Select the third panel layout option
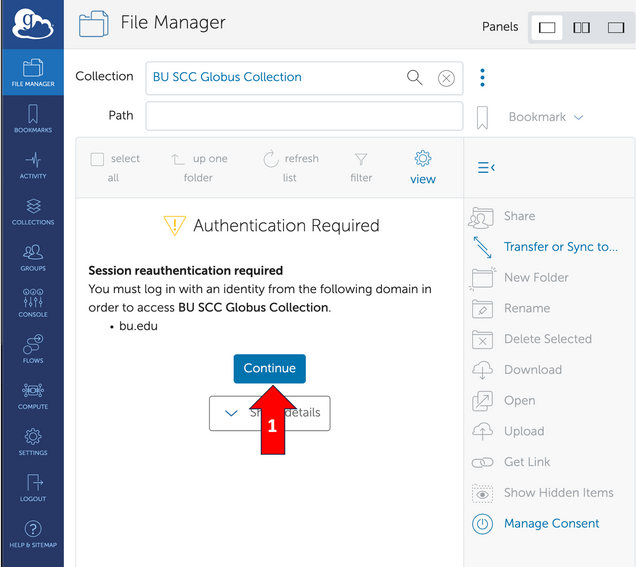 point(616,28)
